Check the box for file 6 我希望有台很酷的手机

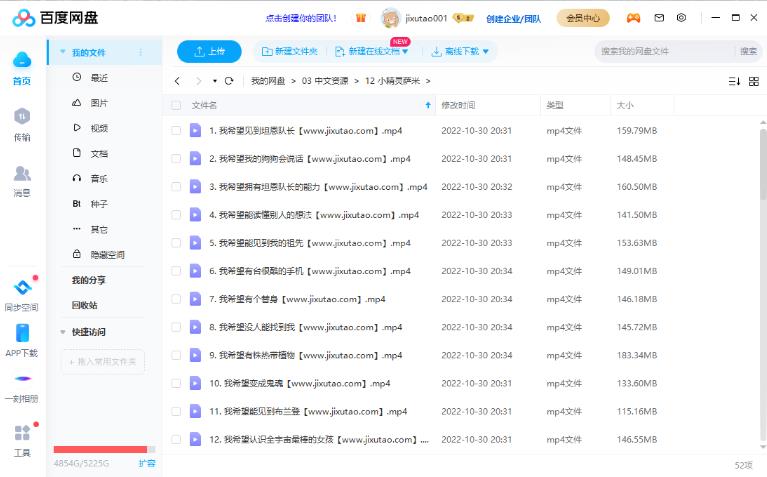tap(176, 271)
